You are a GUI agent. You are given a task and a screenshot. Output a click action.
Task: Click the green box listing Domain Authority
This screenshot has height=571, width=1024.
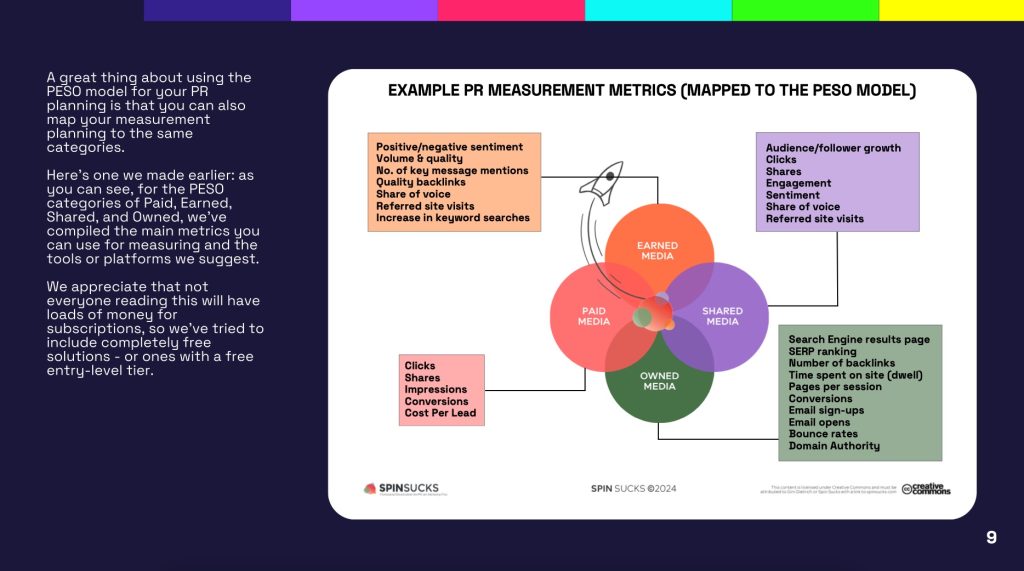coord(860,392)
